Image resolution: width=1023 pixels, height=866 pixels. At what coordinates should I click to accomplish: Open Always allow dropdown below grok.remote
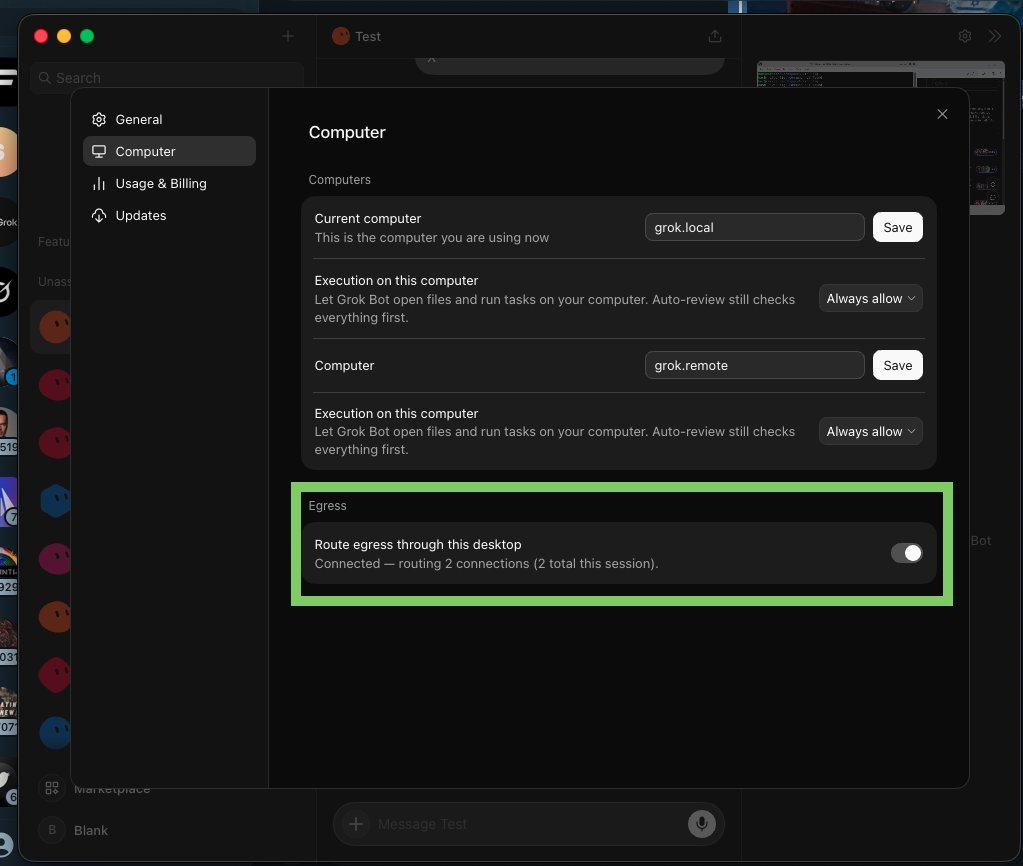click(870, 431)
